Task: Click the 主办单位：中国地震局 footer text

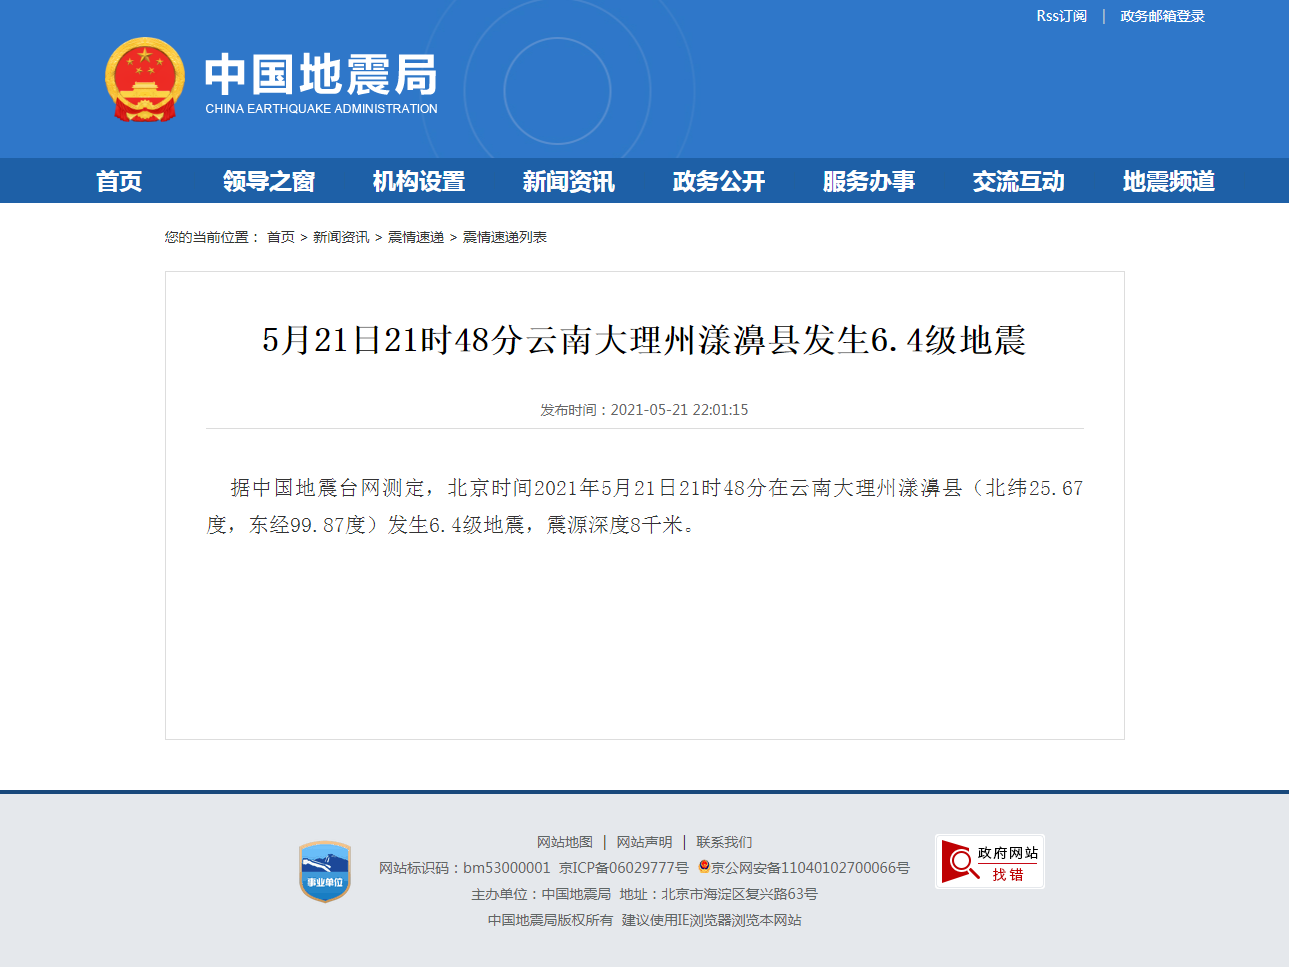Action: [541, 894]
